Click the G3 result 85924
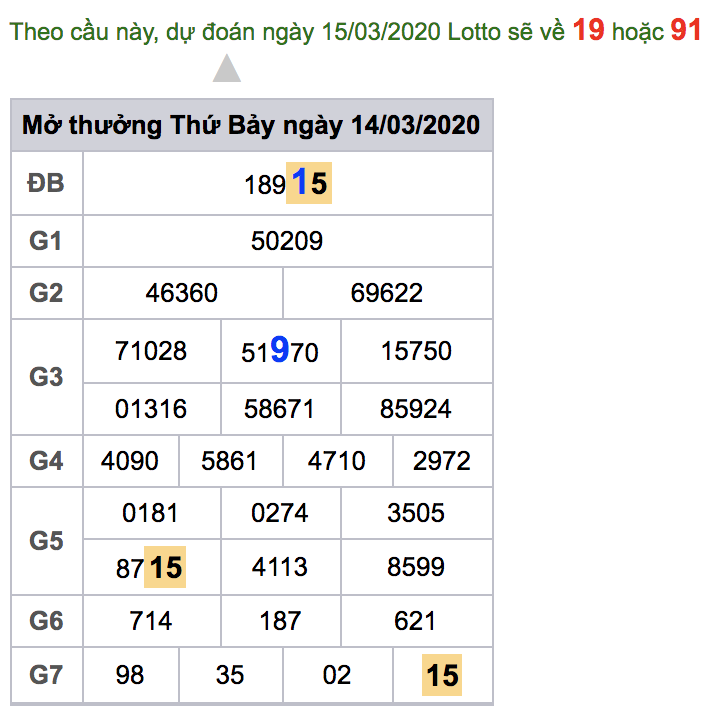Viewport: 720px width, 708px height. pyautogui.click(x=416, y=409)
